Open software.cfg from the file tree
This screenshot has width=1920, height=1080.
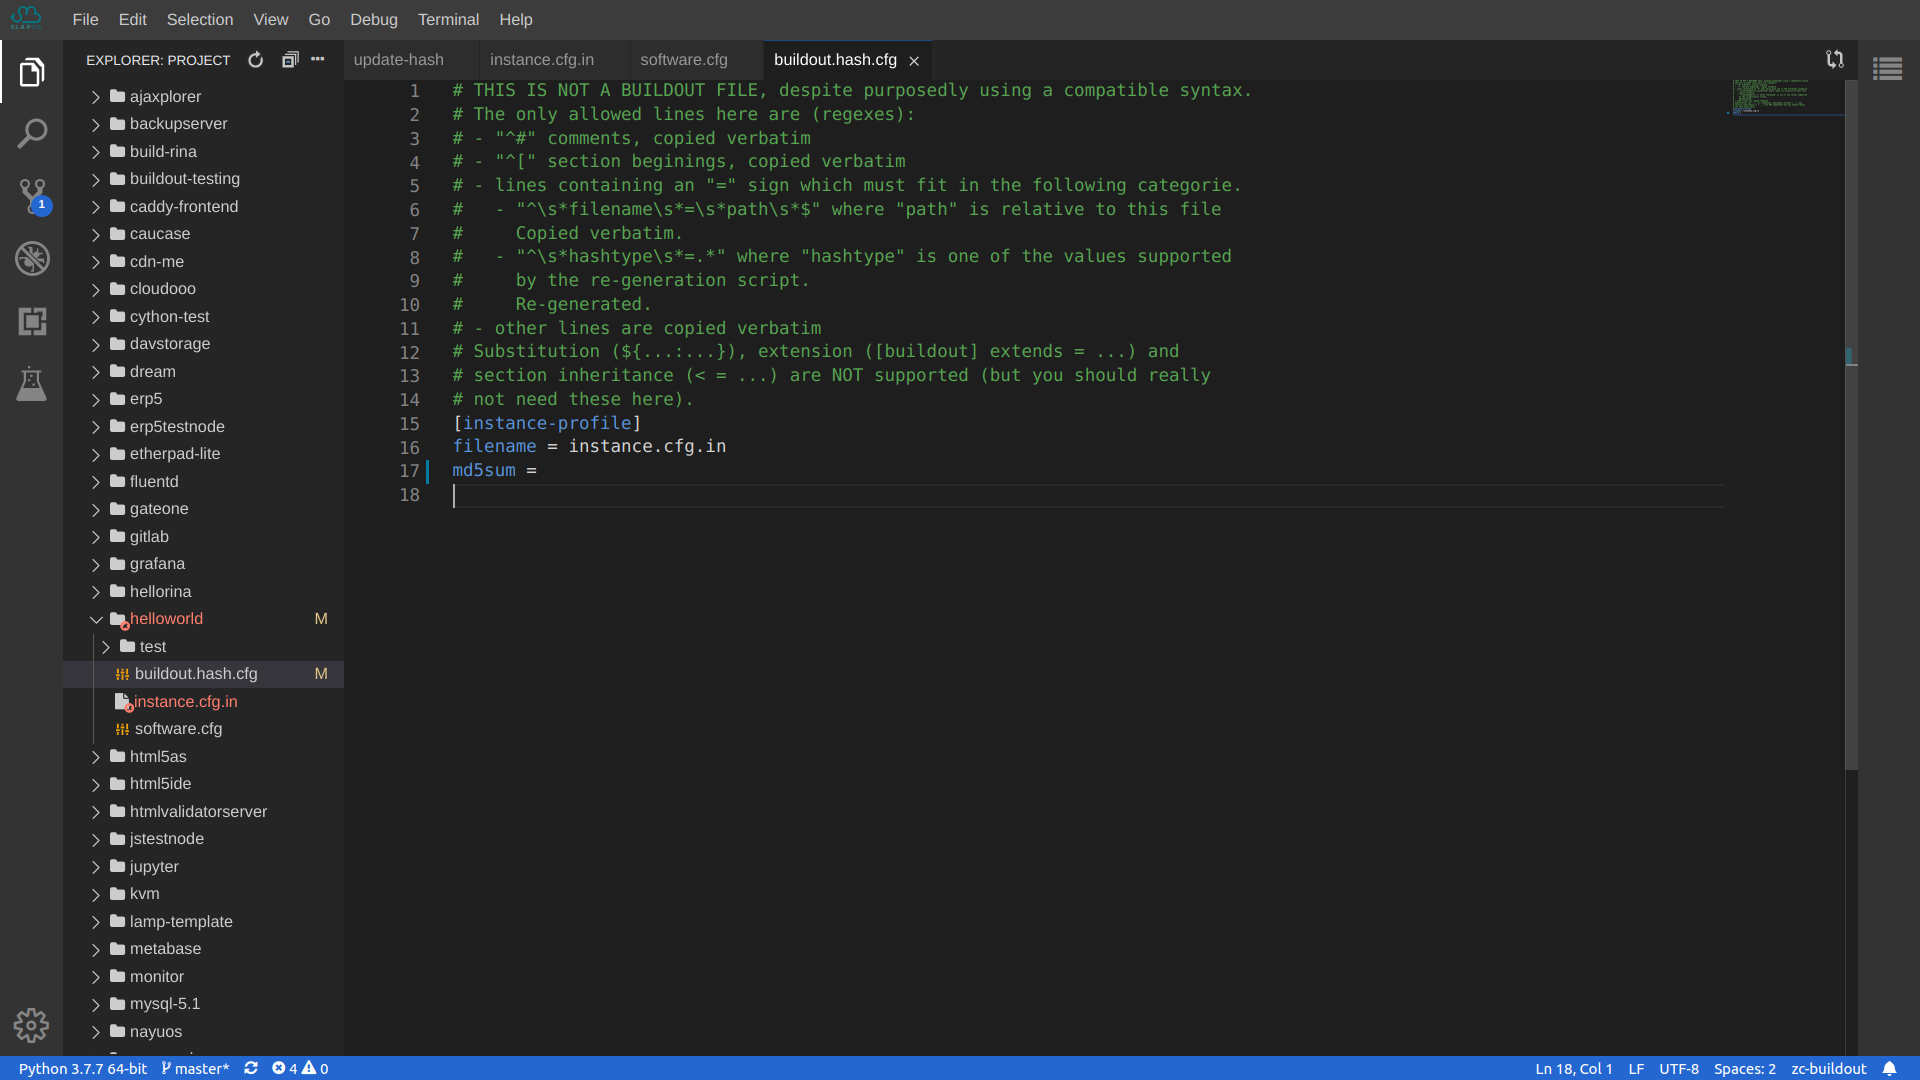point(204,729)
